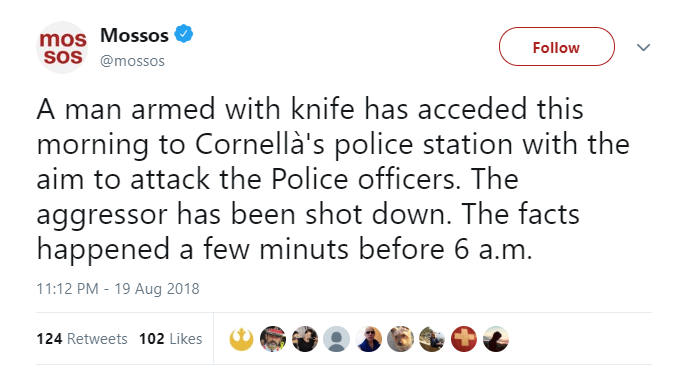The height and width of the screenshot is (377, 689).
Task: View the 102 Likes list
Action: click(170, 339)
